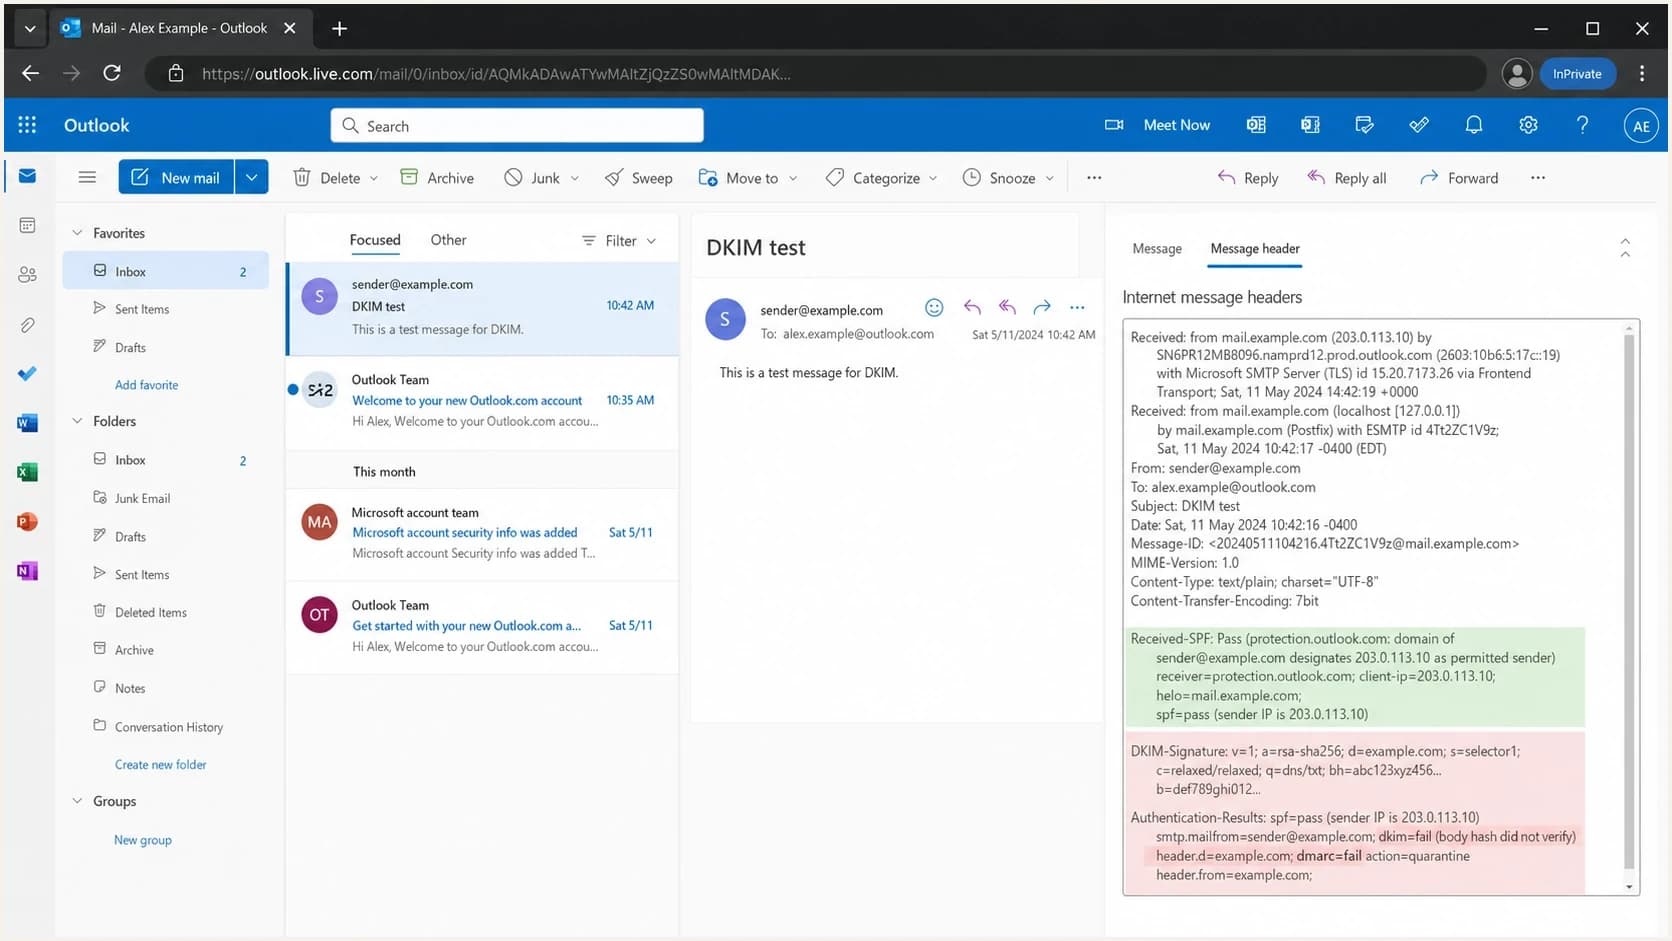This screenshot has width=1672, height=941.
Task: Collapse the Groups section
Action: pos(77,801)
